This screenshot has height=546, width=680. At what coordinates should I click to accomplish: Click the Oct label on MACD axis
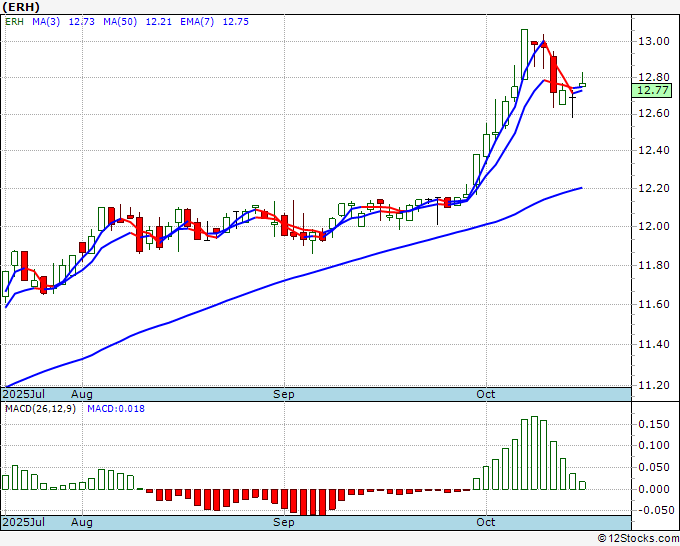[486, 522]
